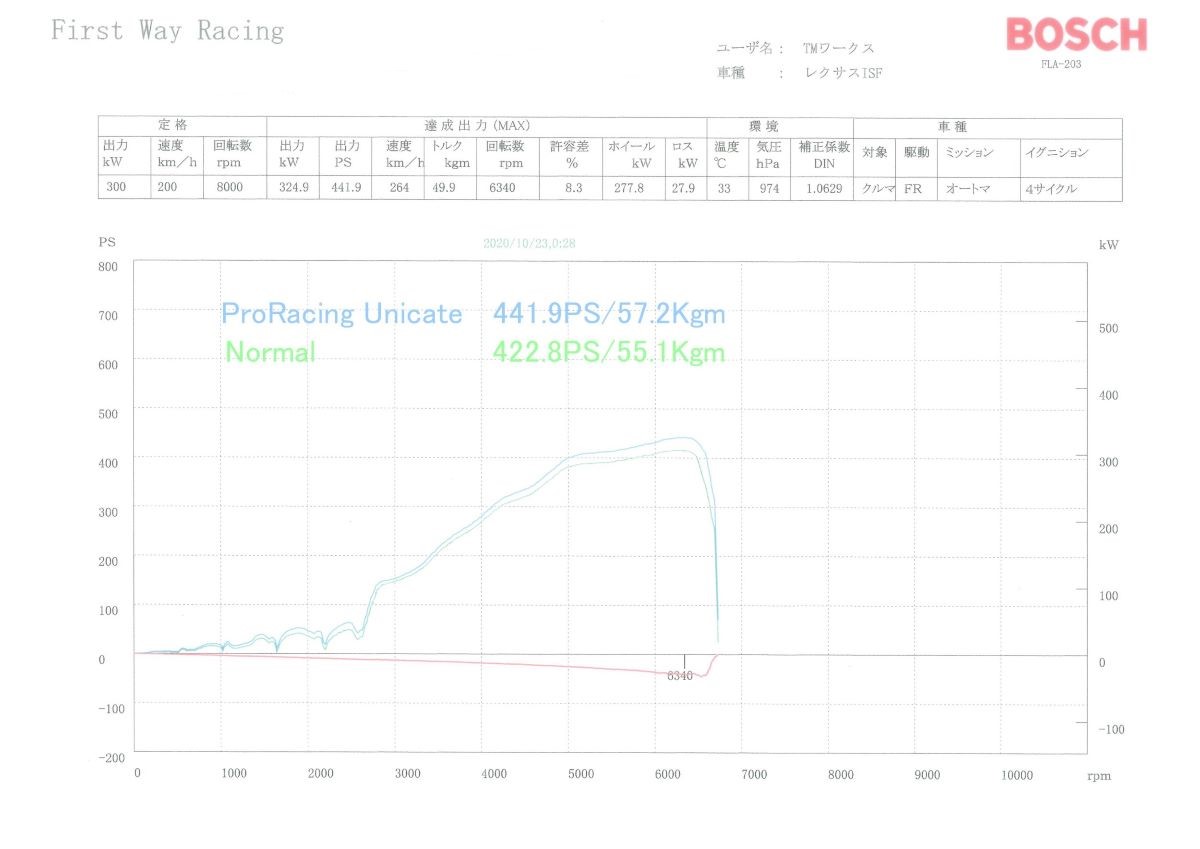Click the 422.8PS/55.1Kgm legend value
The height and width of the screenshot is (849, 1200).
pos(608,352)
